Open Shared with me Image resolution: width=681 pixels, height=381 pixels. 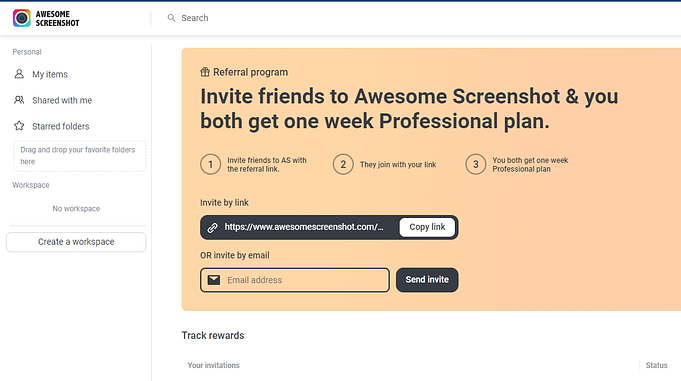(x=62, y=100)
